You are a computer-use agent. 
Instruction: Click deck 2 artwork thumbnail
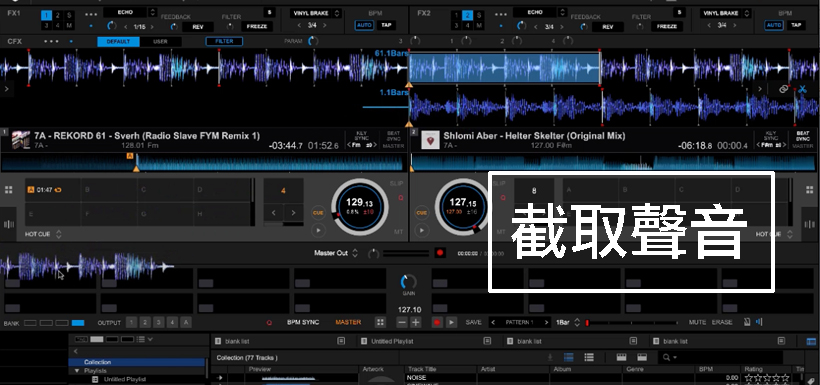(x=430, y=140)
